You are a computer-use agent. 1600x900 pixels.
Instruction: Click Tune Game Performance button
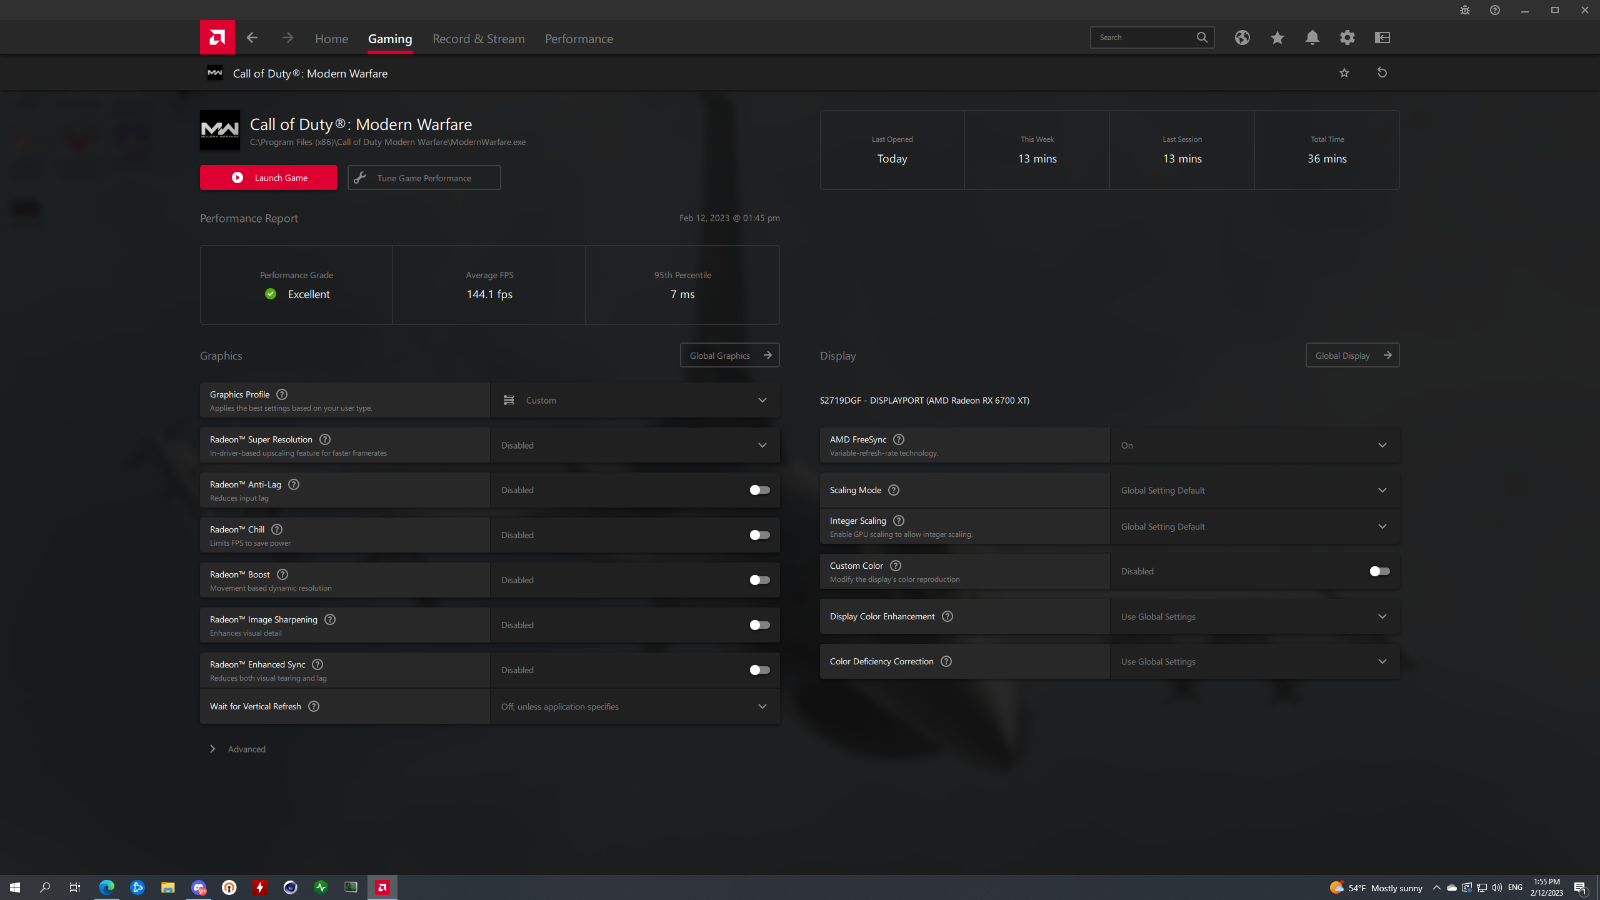[424, 178]
